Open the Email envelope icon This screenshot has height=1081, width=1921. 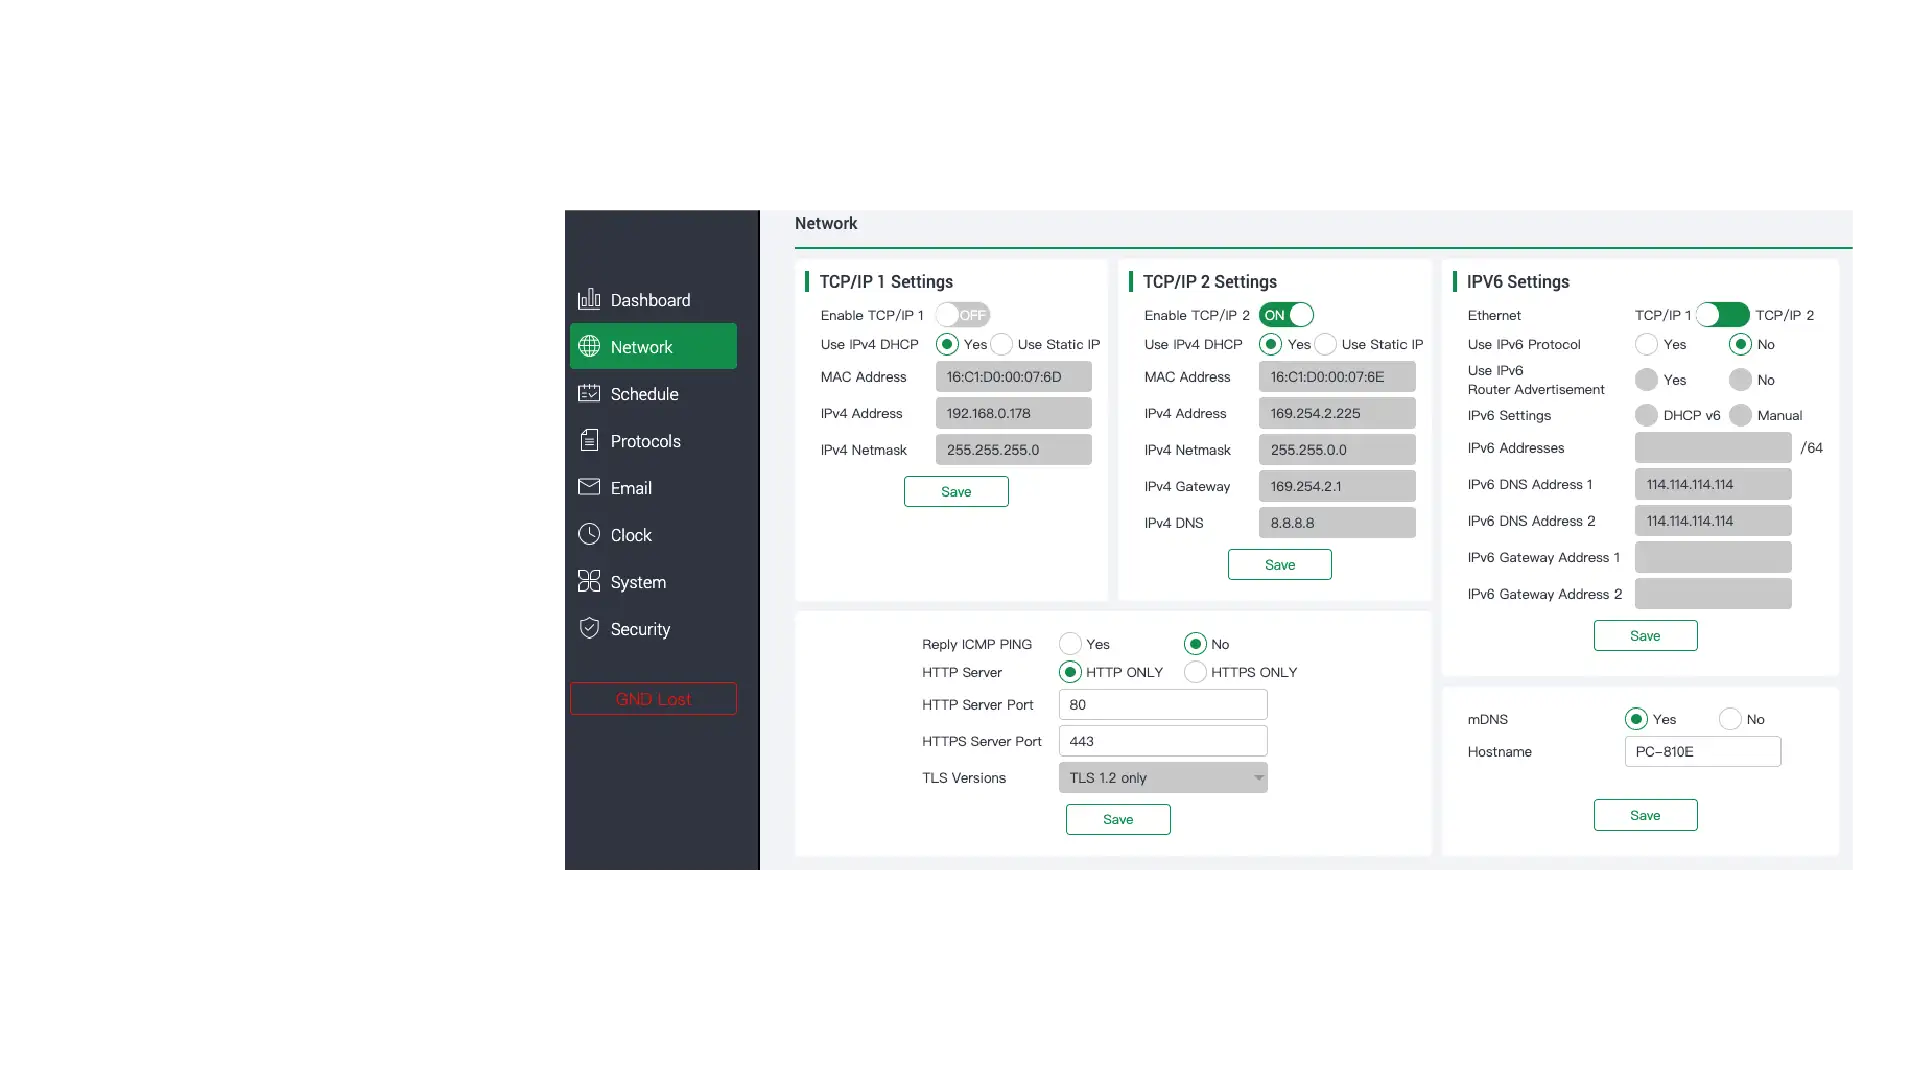click(x=589, y=487)
